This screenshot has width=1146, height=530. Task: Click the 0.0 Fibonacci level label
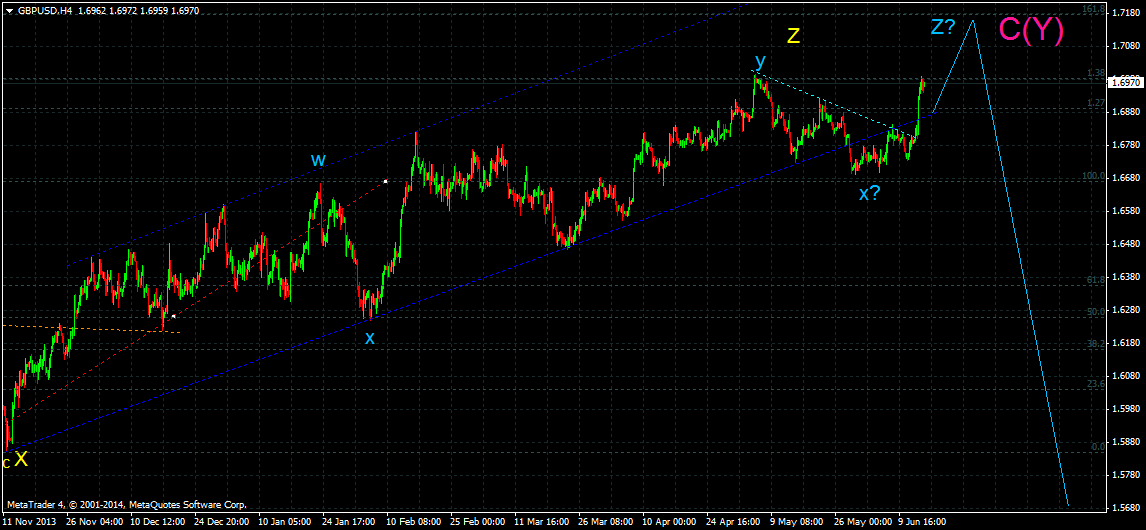click(1099, 446)
